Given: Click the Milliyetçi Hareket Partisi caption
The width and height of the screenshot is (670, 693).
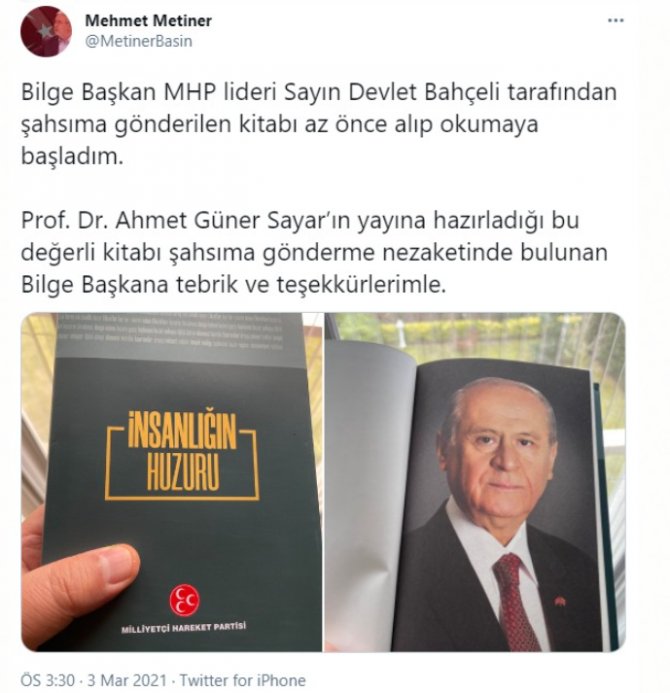Looking at the screenshot, I should (x=183, y=628).
